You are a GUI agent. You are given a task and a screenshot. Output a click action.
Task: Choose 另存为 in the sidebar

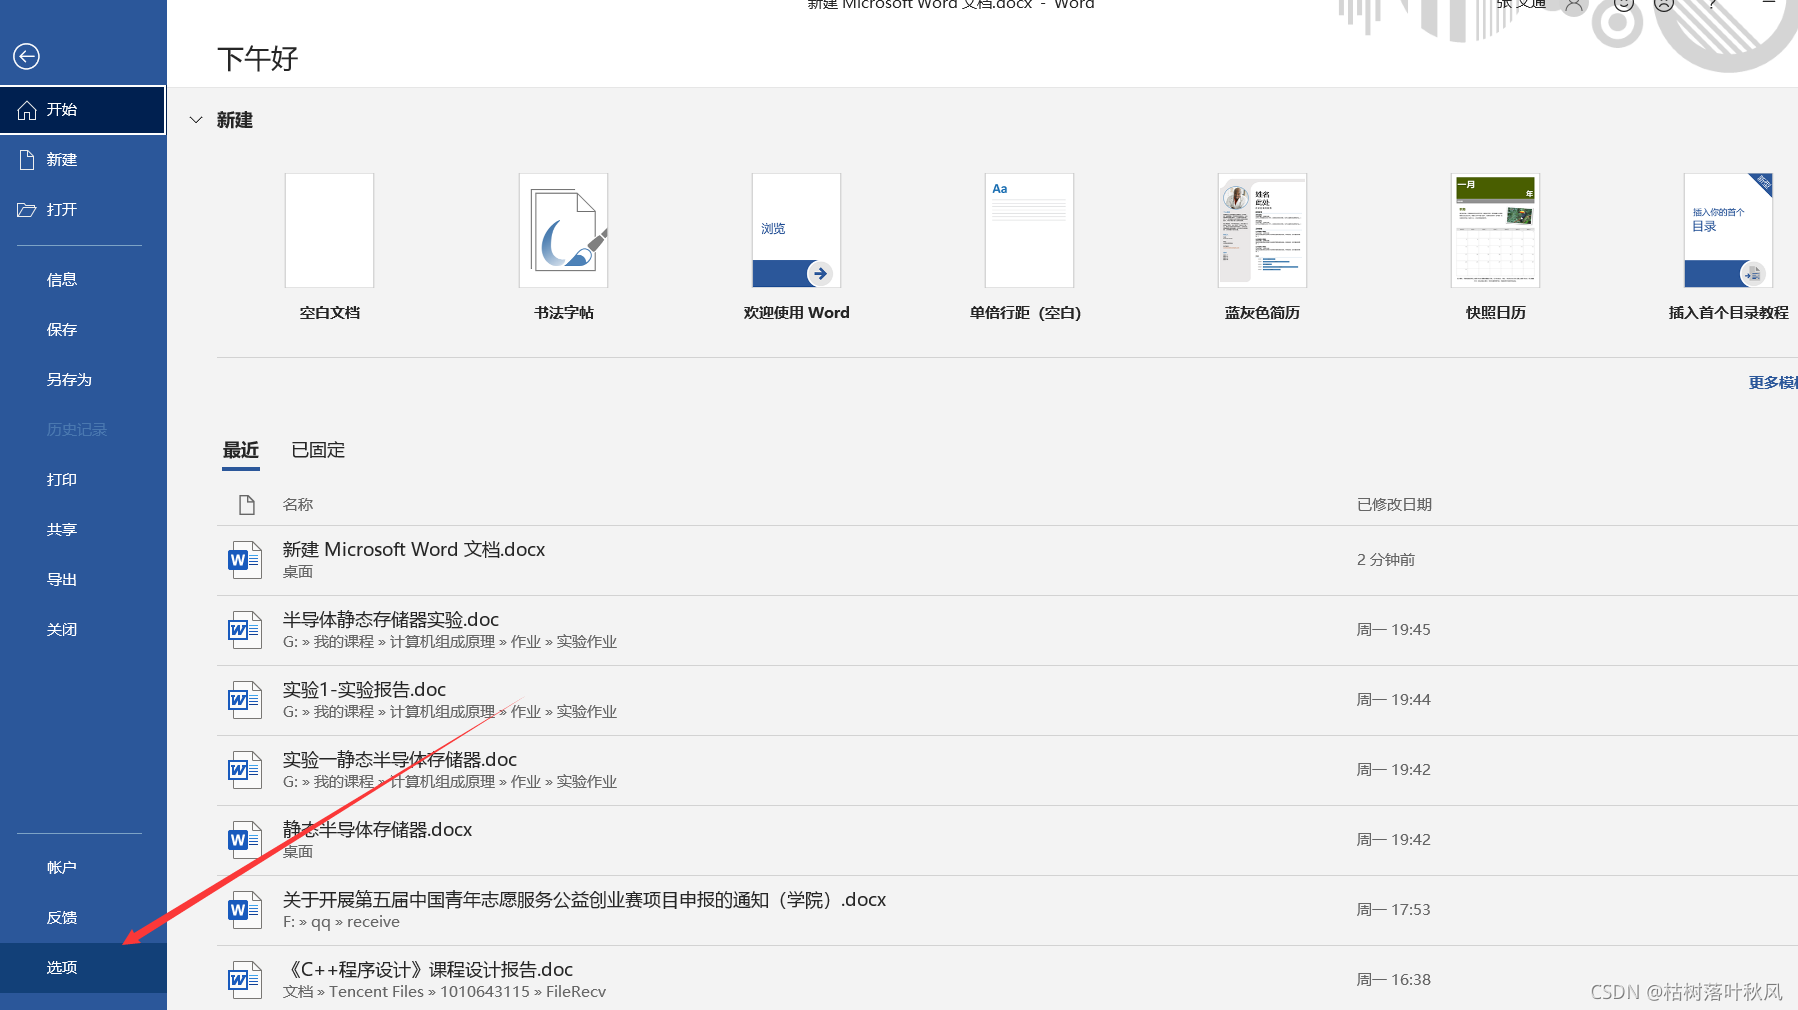tap(83, 380)
